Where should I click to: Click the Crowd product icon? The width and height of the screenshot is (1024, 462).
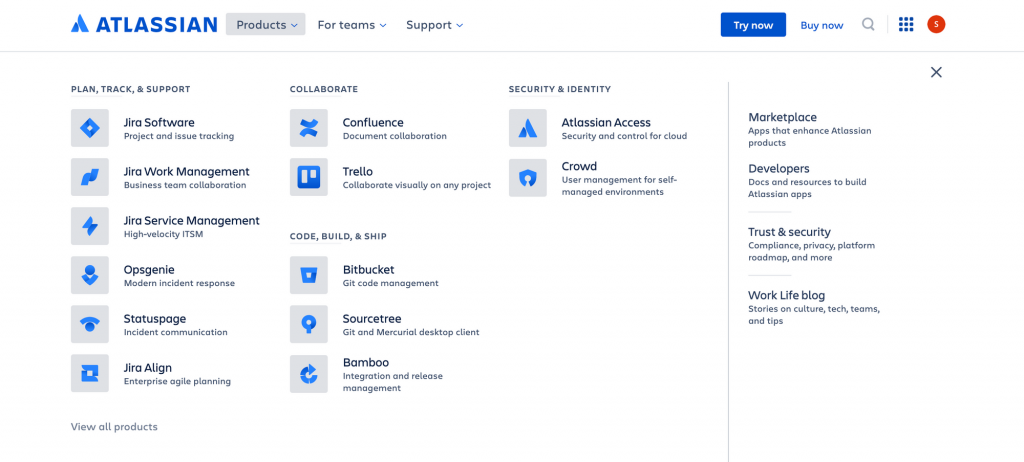pos(528,177)
